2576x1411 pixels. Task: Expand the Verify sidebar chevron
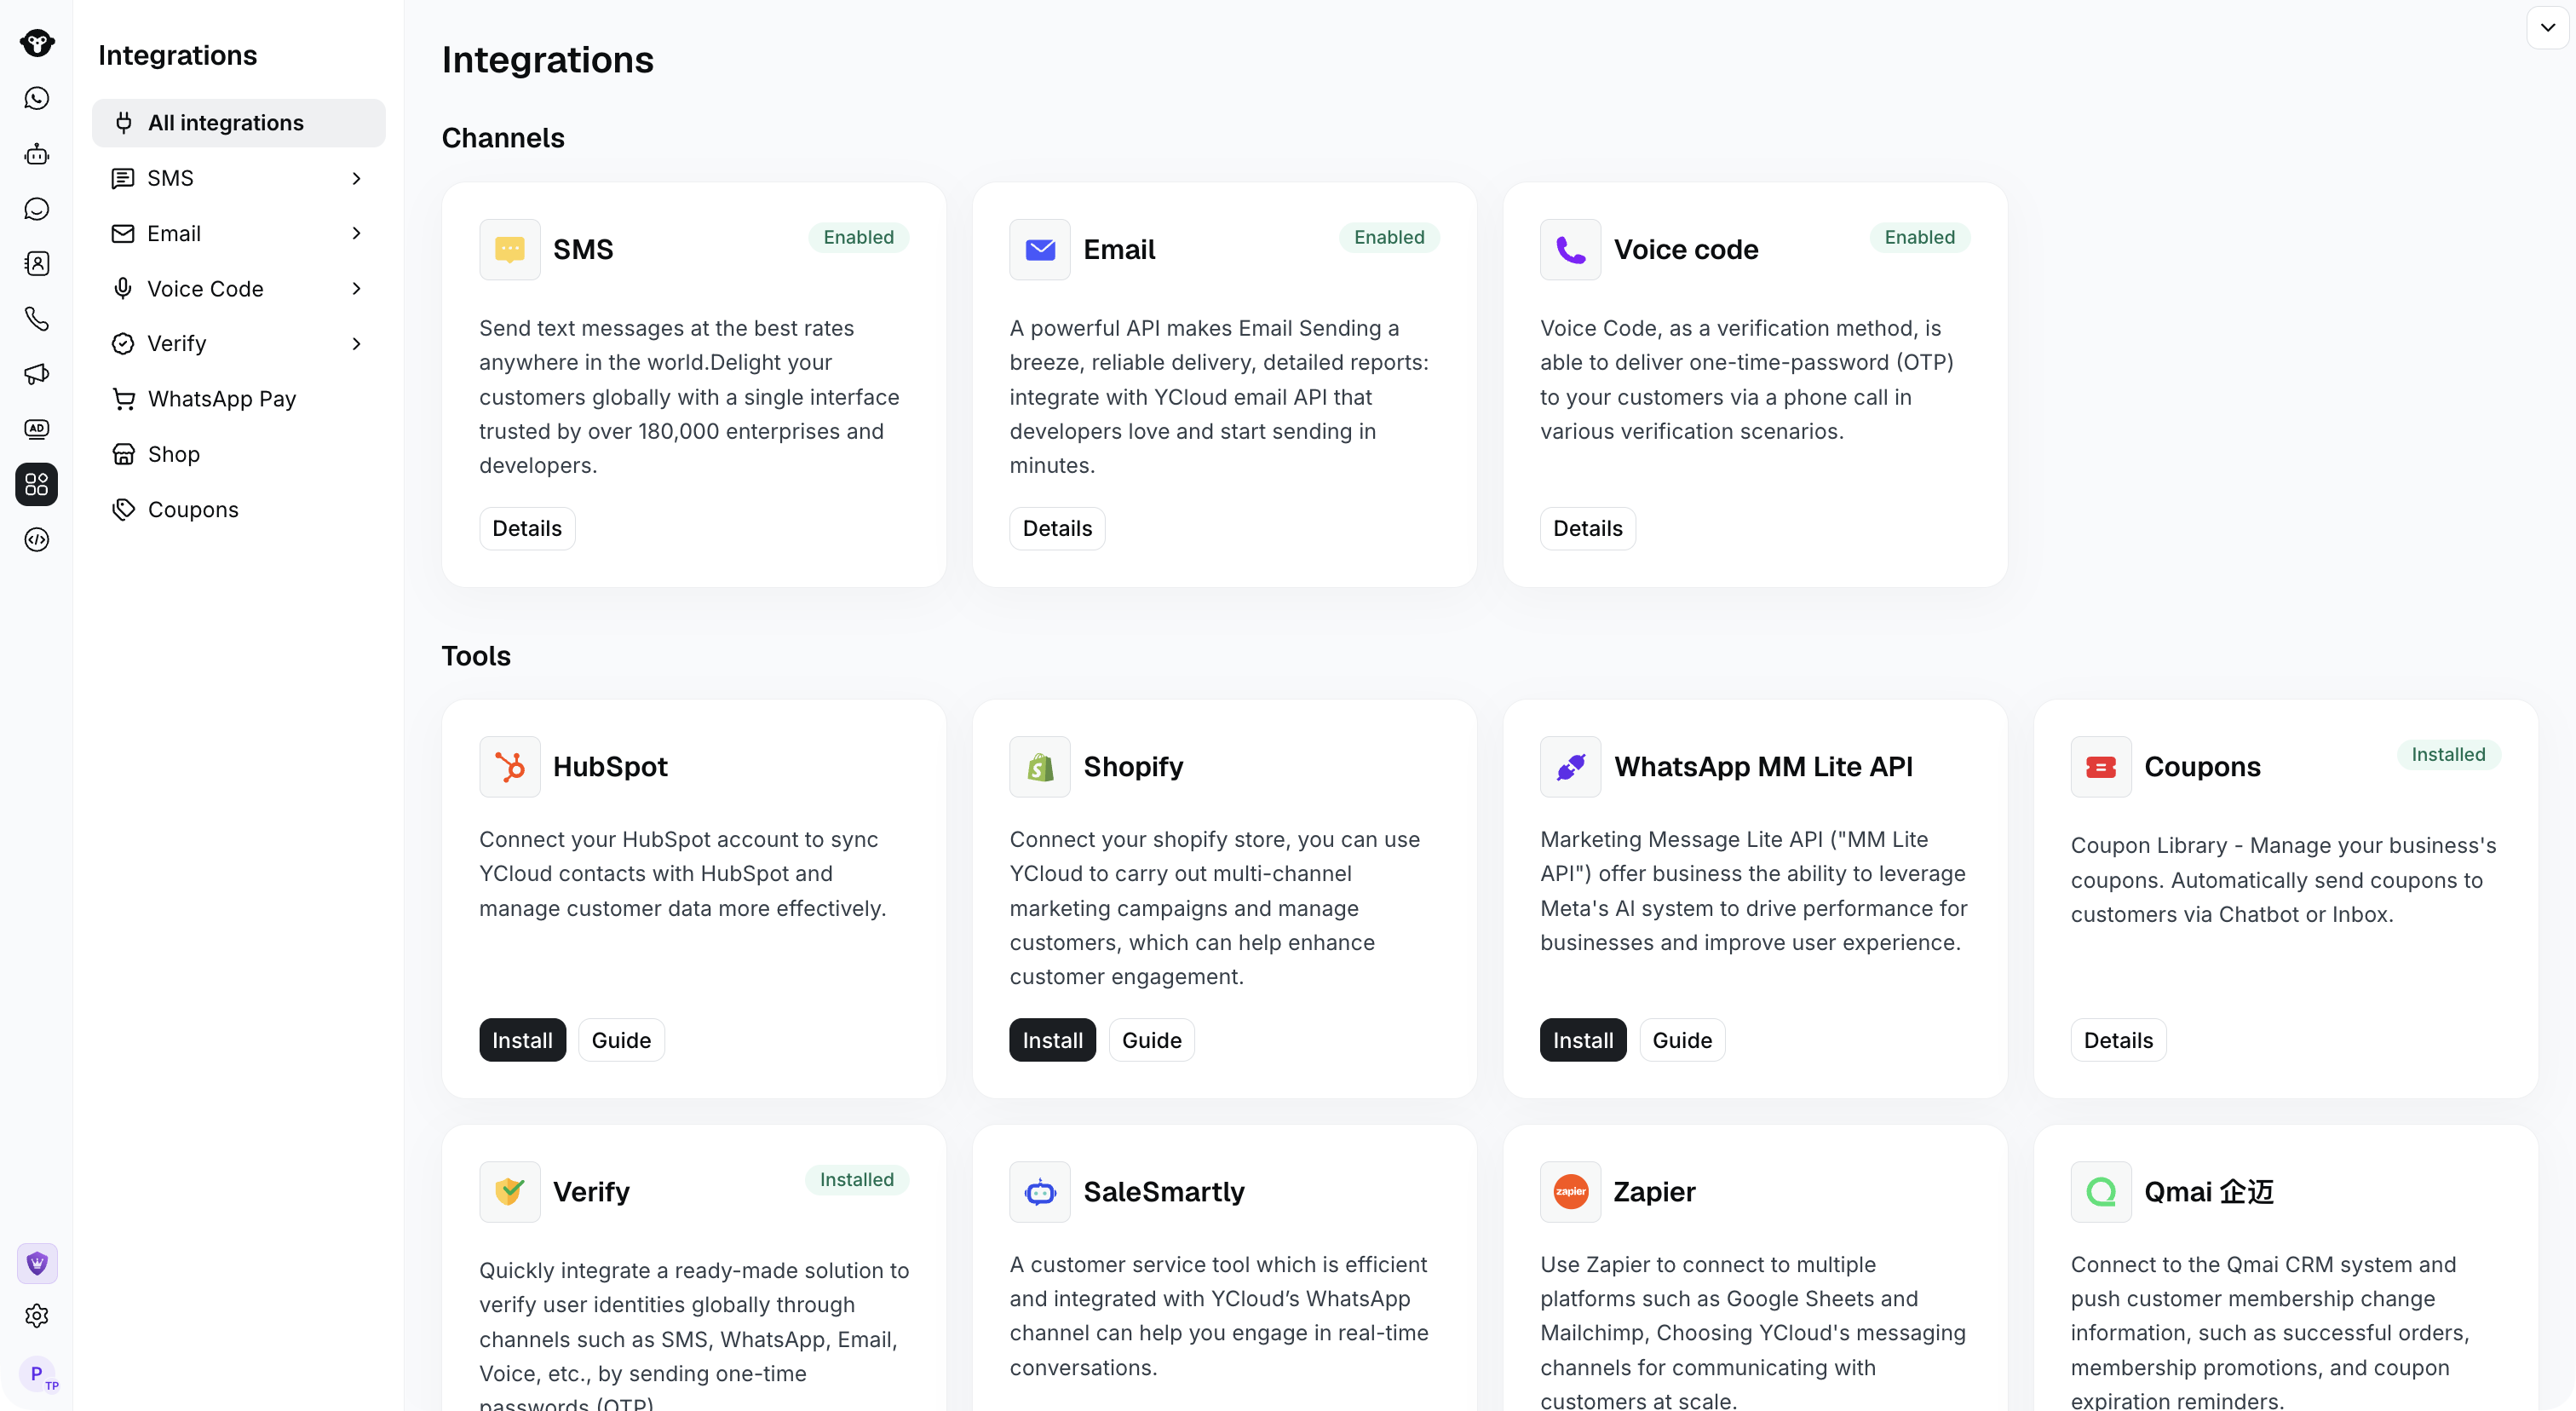pos(357,344)
